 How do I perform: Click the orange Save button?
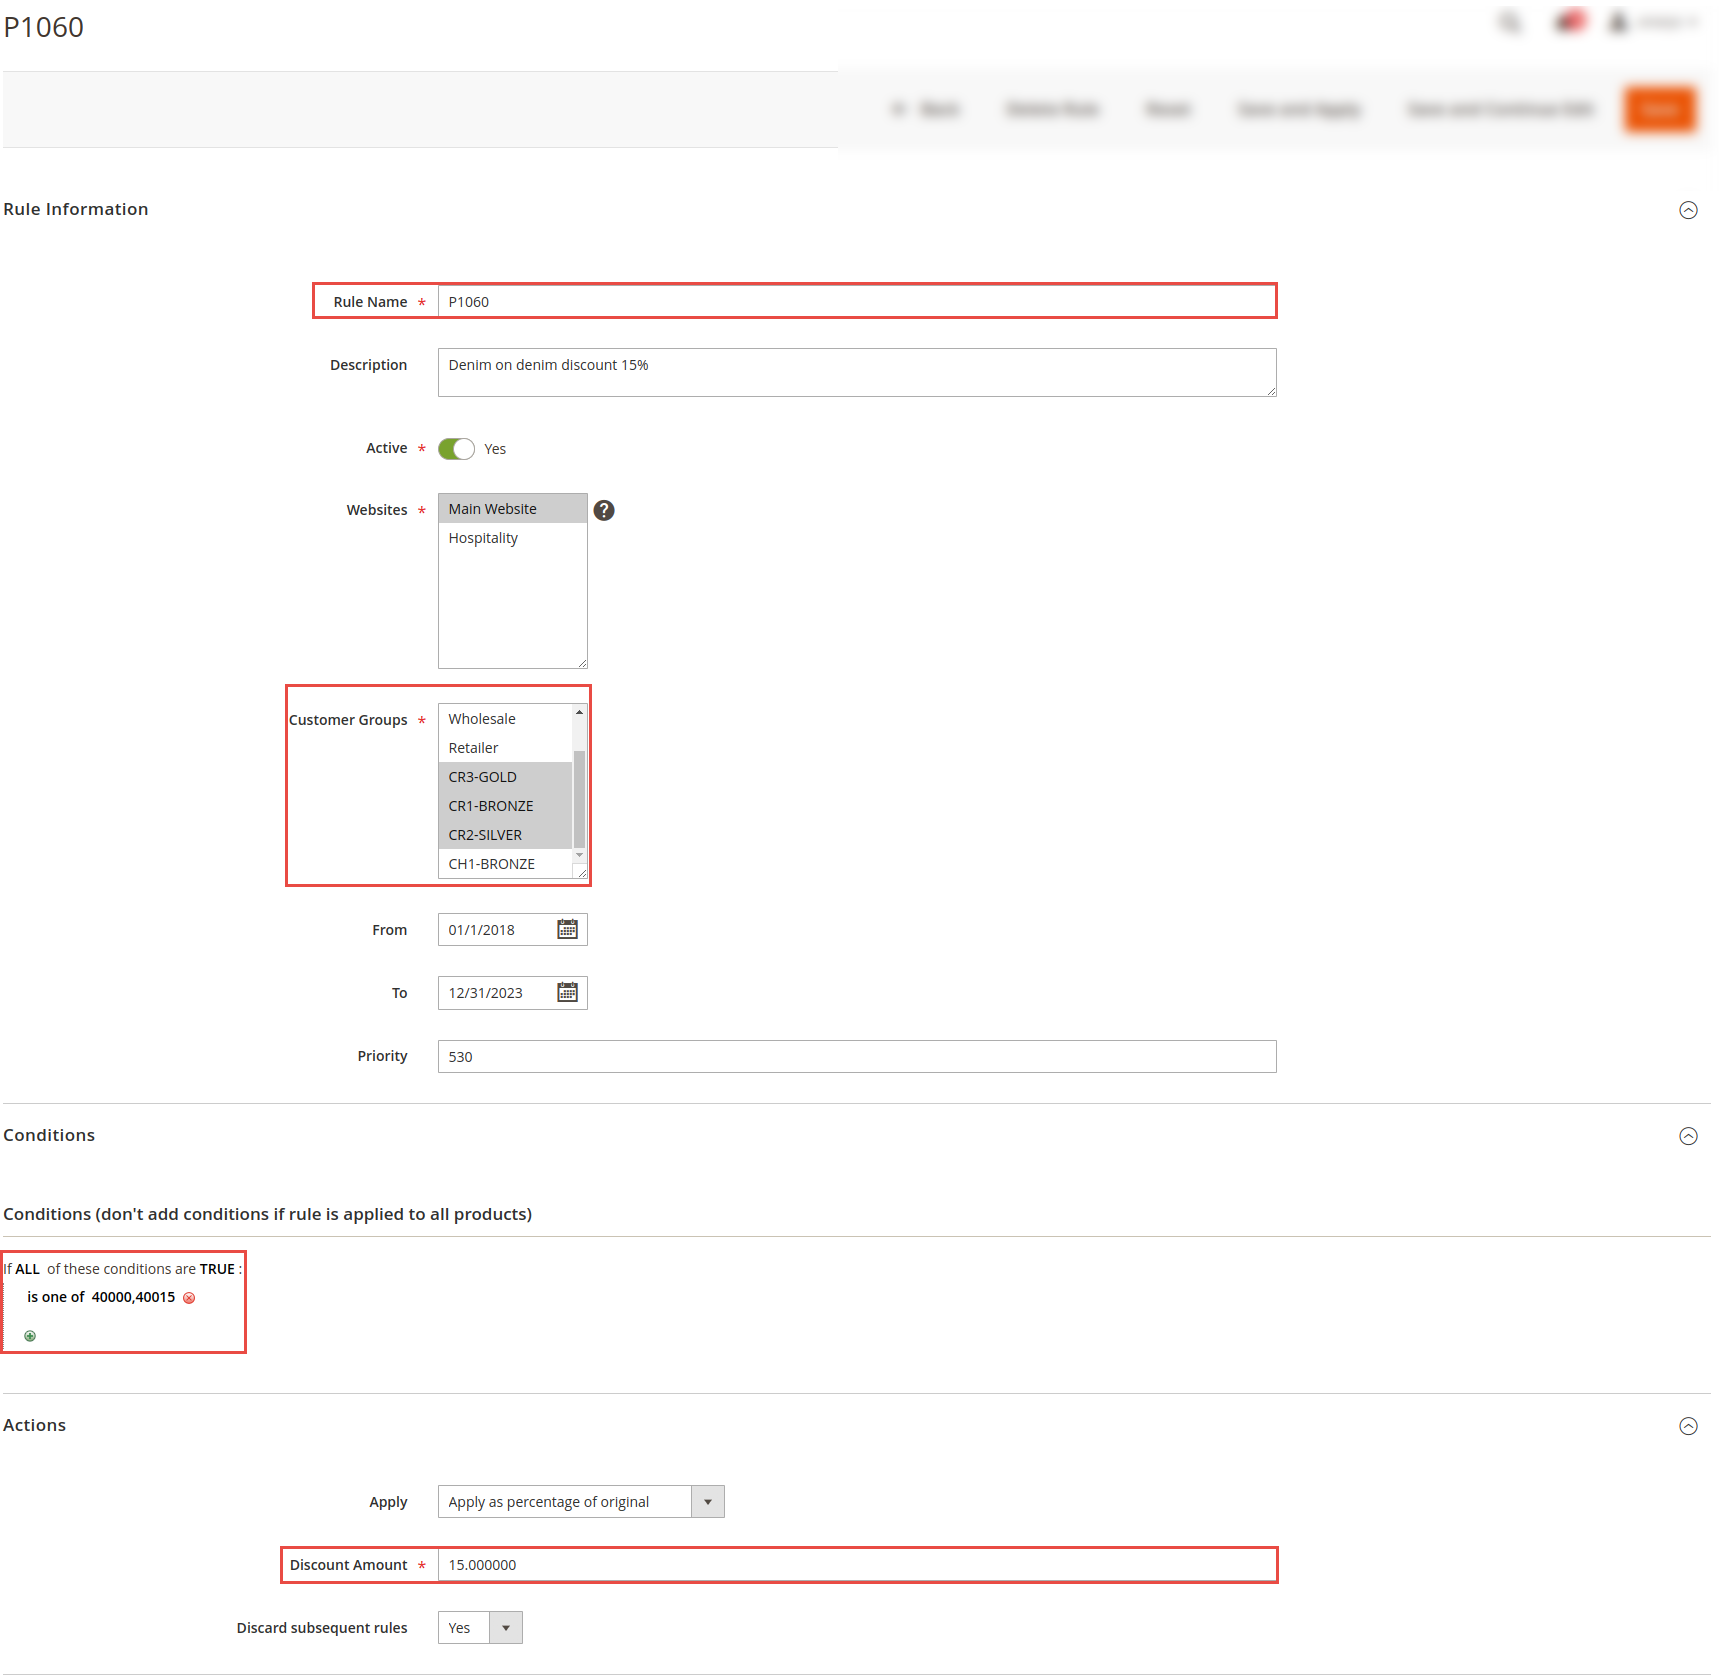pyautogui.click(x=1660, y=109)
